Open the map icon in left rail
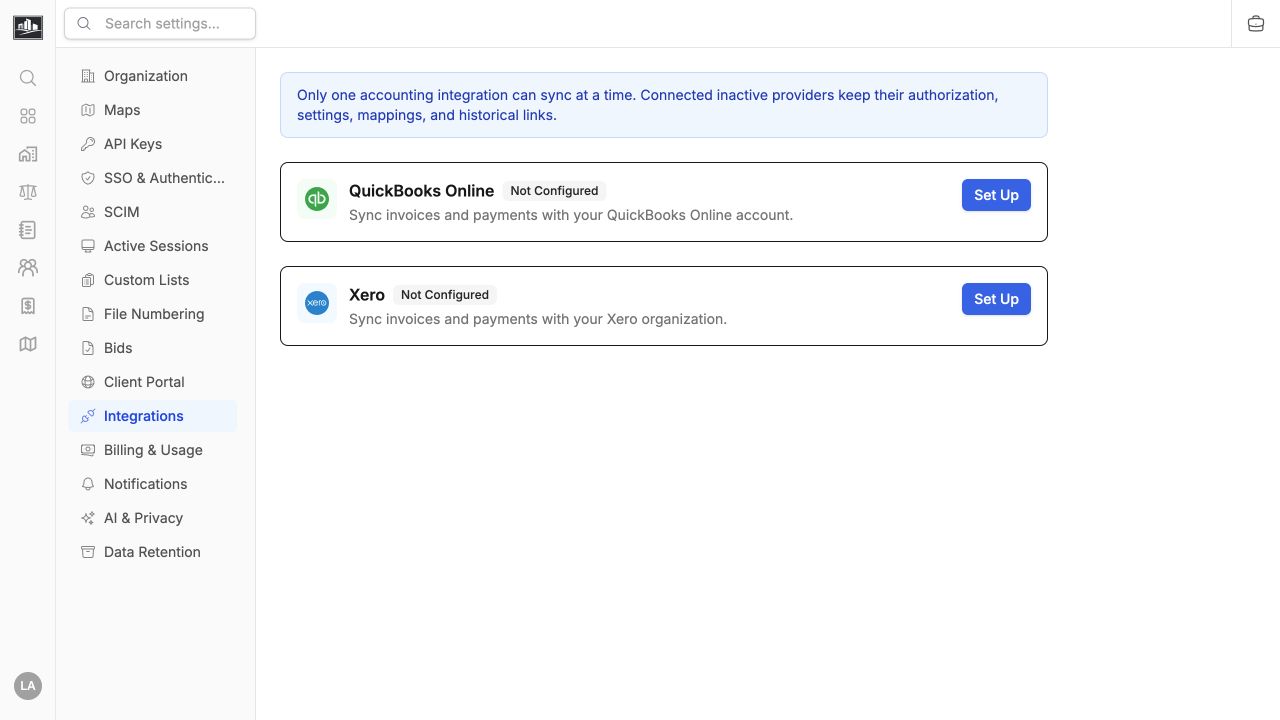 (x=28, y=344)
